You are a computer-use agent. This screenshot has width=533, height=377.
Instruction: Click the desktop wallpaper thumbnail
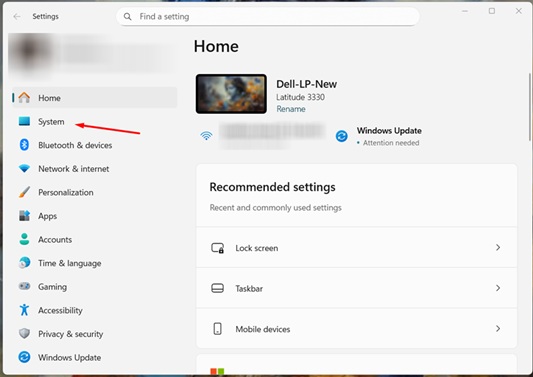(231, 94)
